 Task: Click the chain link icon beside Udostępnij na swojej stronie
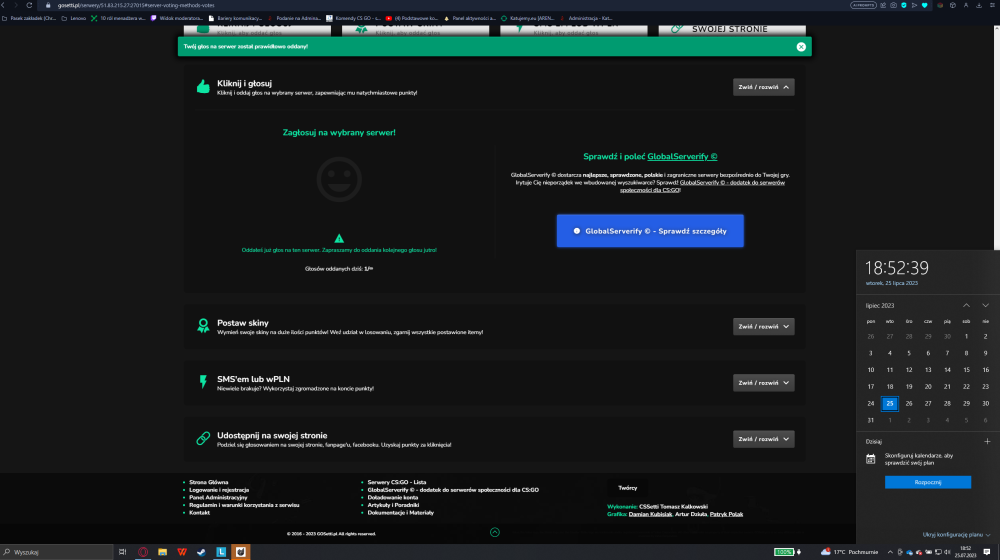pyautogui.click(x=203, y=438)
